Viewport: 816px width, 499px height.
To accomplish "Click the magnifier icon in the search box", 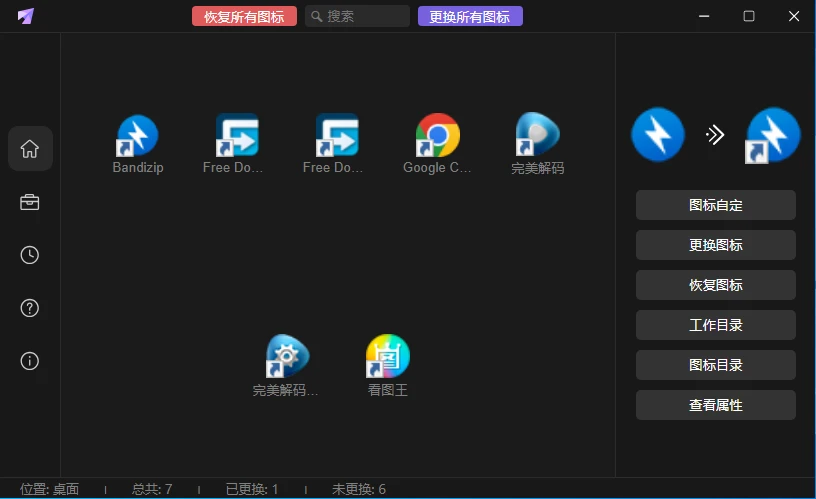I will pos(316,17).
